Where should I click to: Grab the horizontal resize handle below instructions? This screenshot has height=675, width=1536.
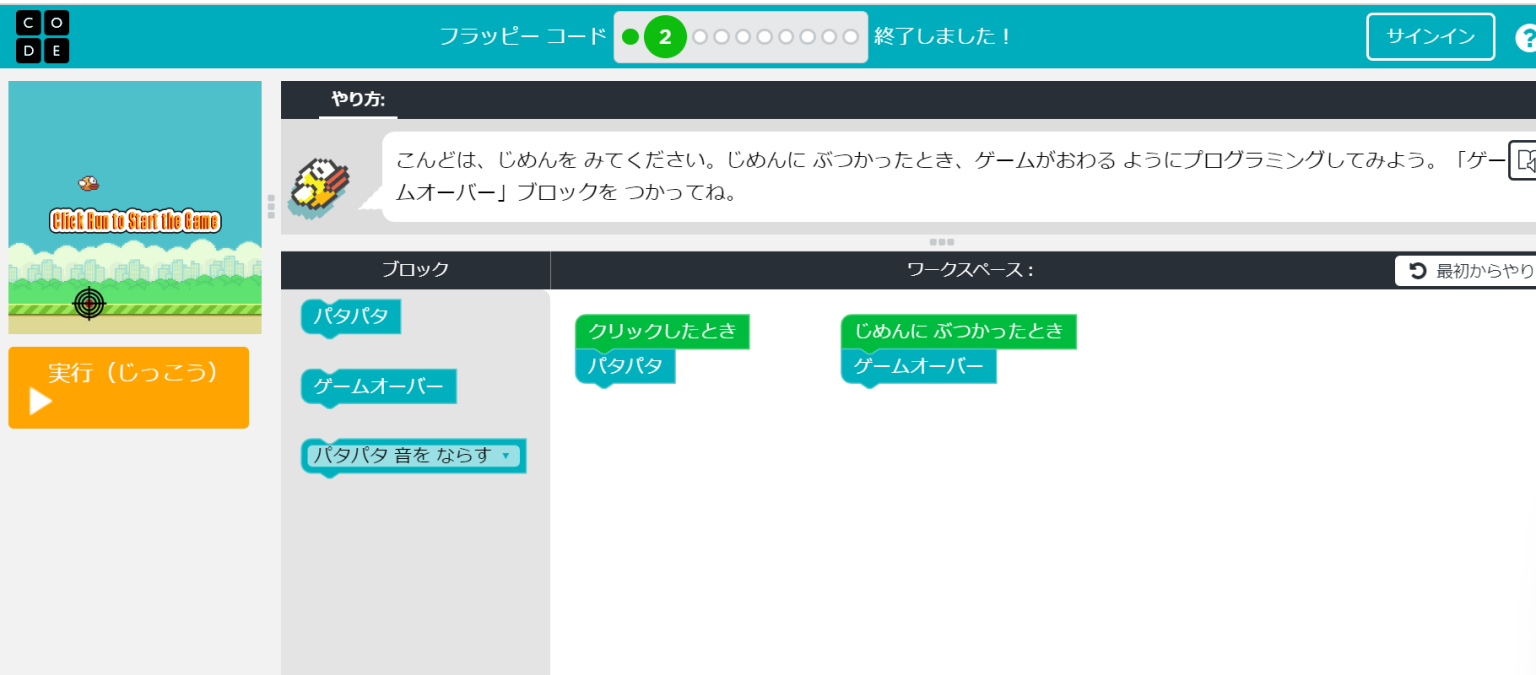point(941,242)
